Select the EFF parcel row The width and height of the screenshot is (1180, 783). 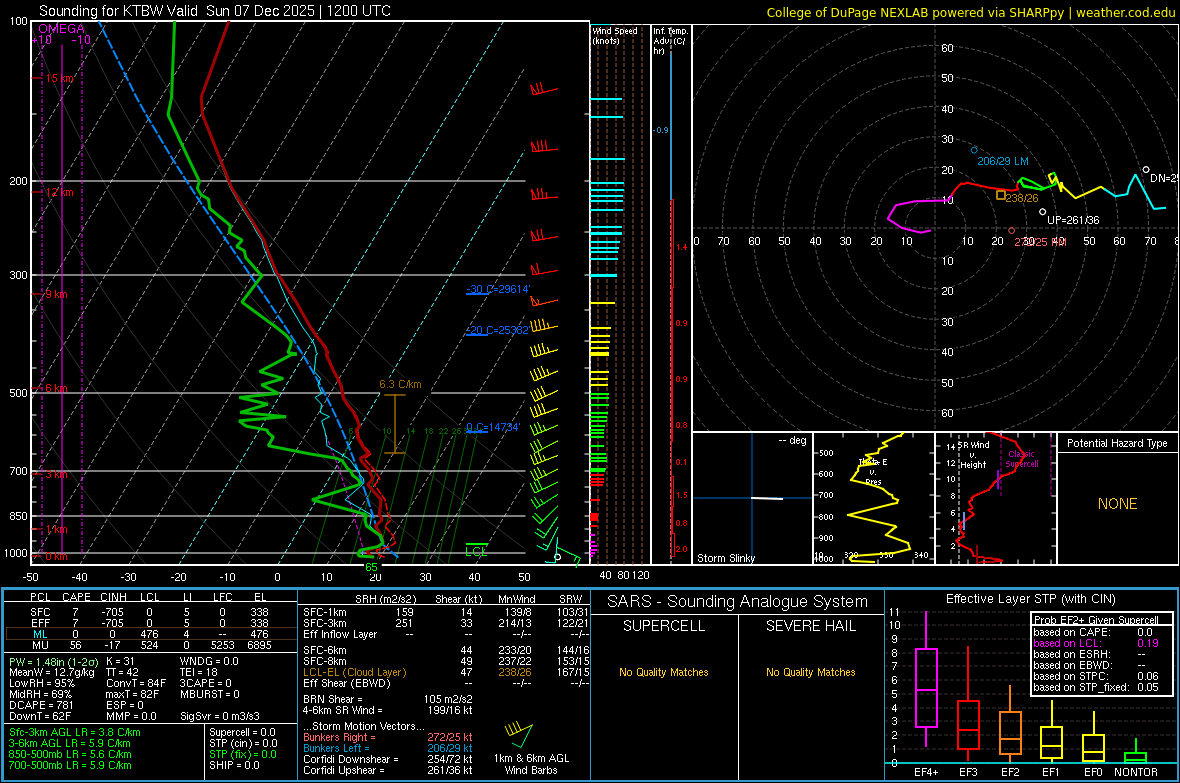(149, 623)
